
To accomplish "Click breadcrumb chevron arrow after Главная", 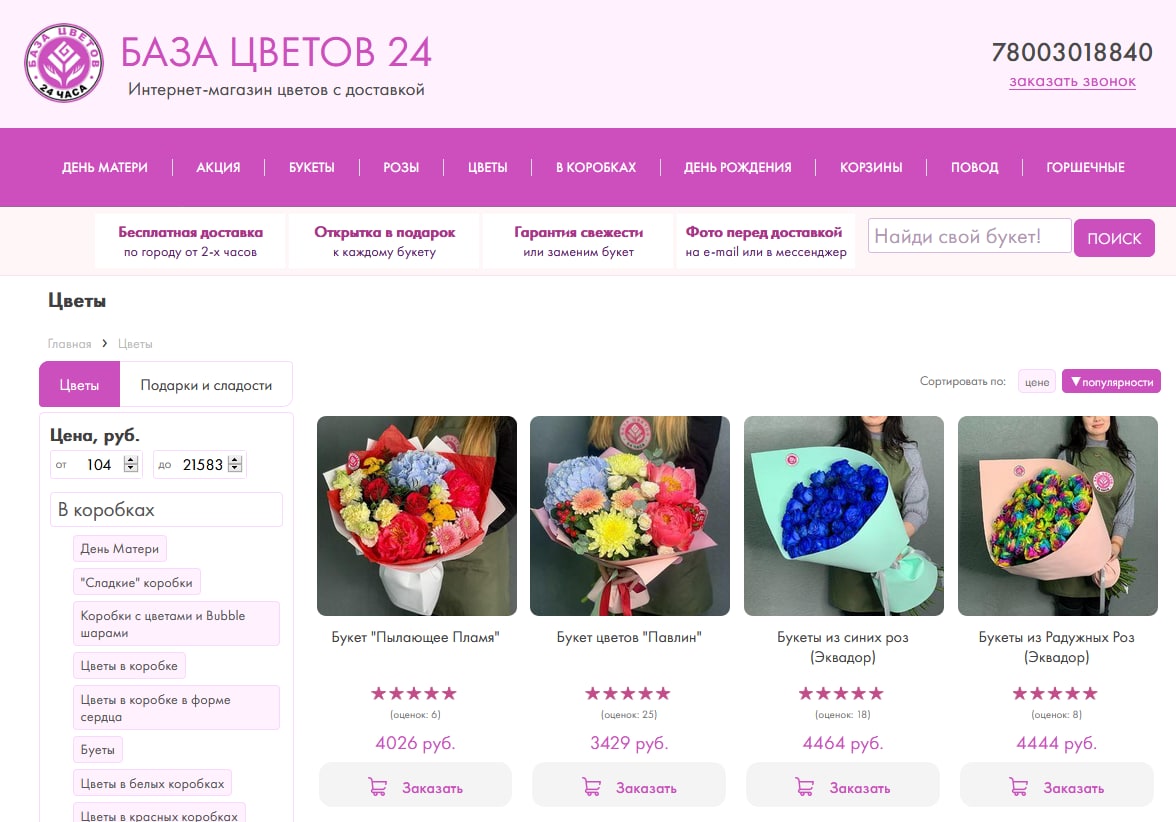I will [105, 343].
